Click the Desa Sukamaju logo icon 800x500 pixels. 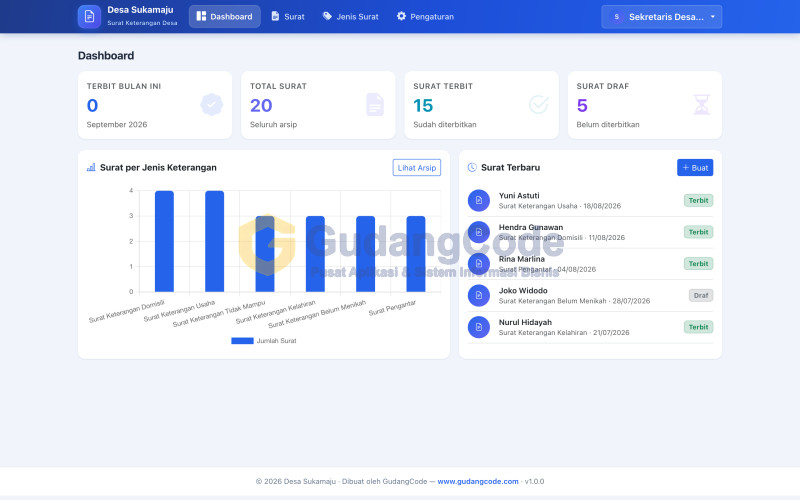click(x=89, y=16)
